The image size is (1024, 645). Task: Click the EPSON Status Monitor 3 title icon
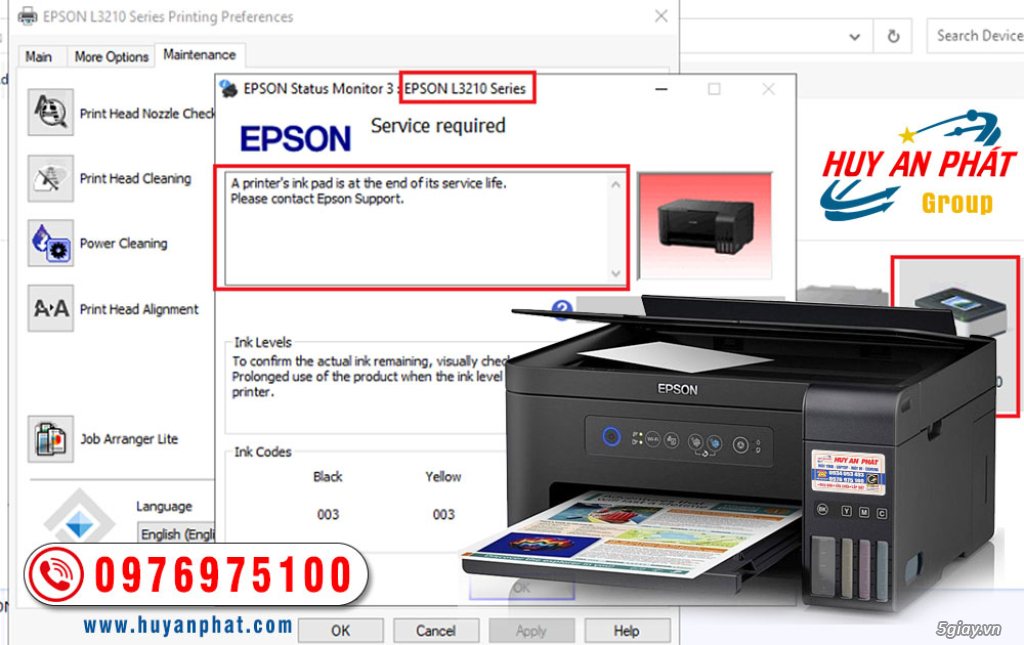231,88
